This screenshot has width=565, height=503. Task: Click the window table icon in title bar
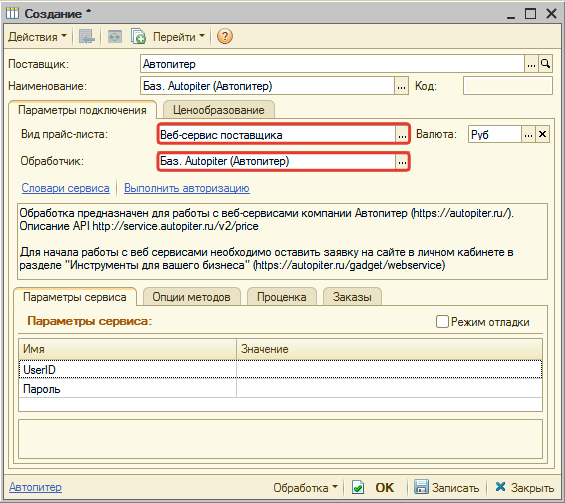(12, 13)
